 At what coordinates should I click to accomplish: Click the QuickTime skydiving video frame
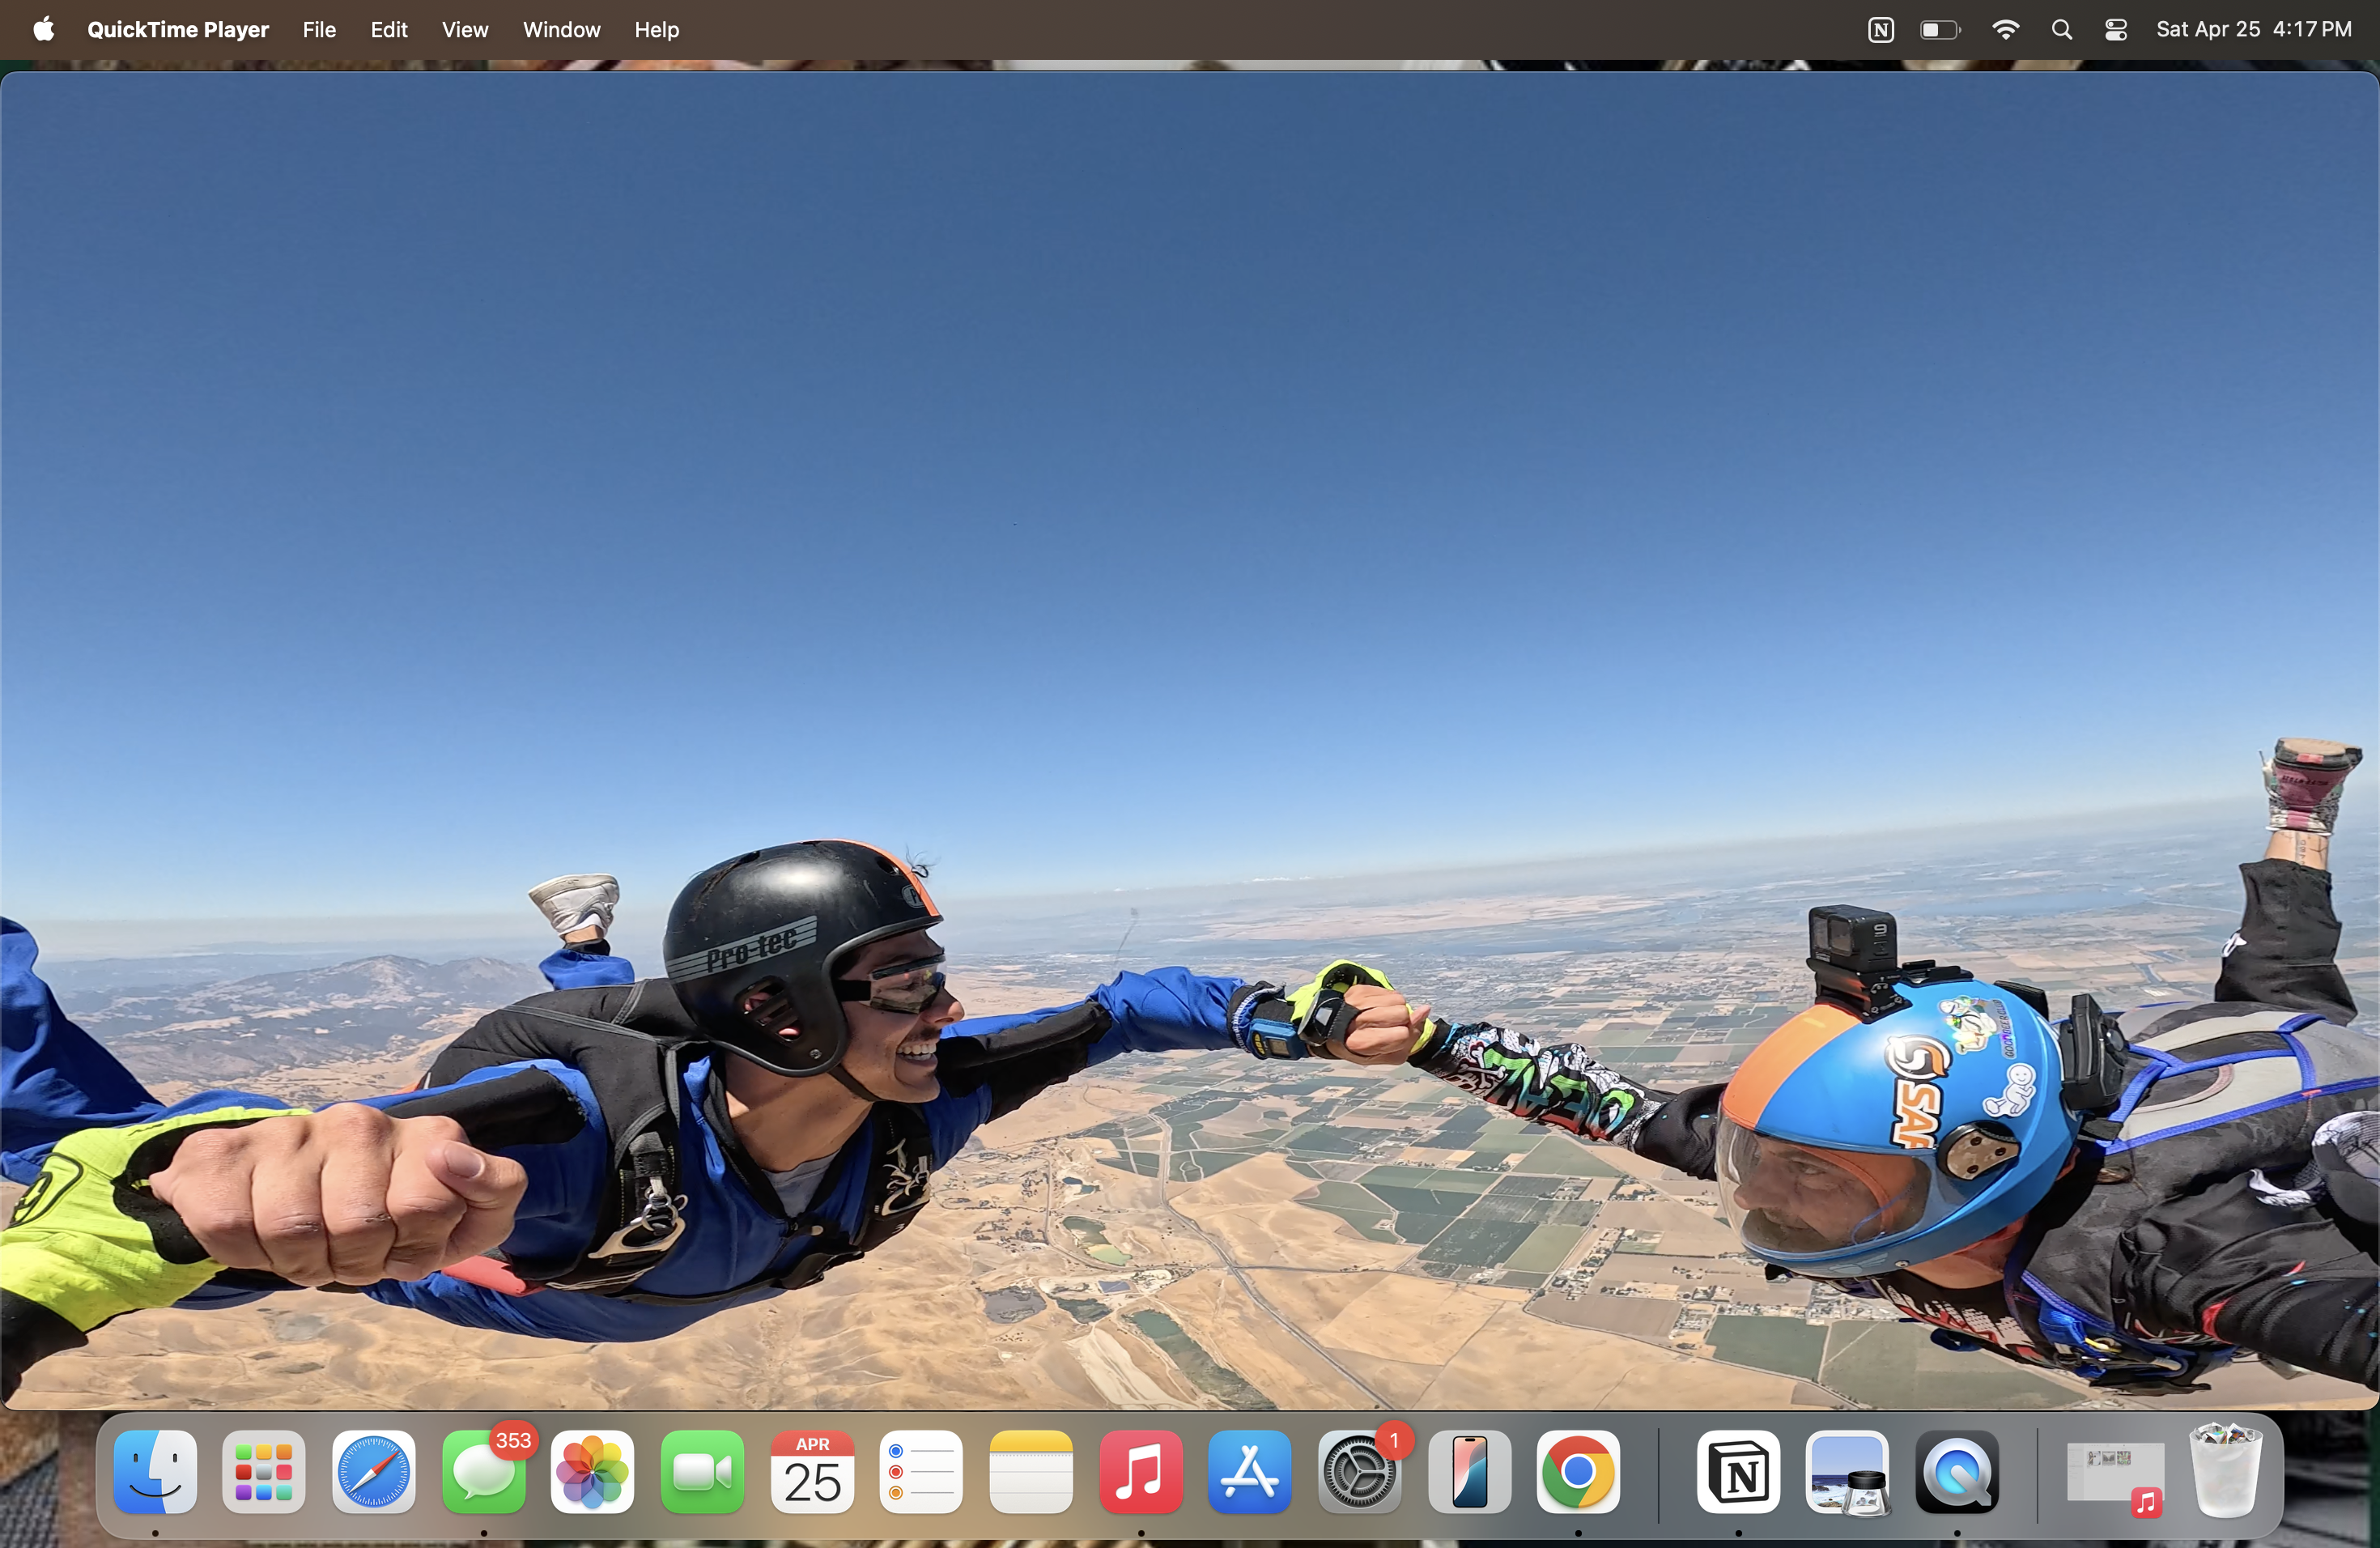click(x=1190, y=740)
